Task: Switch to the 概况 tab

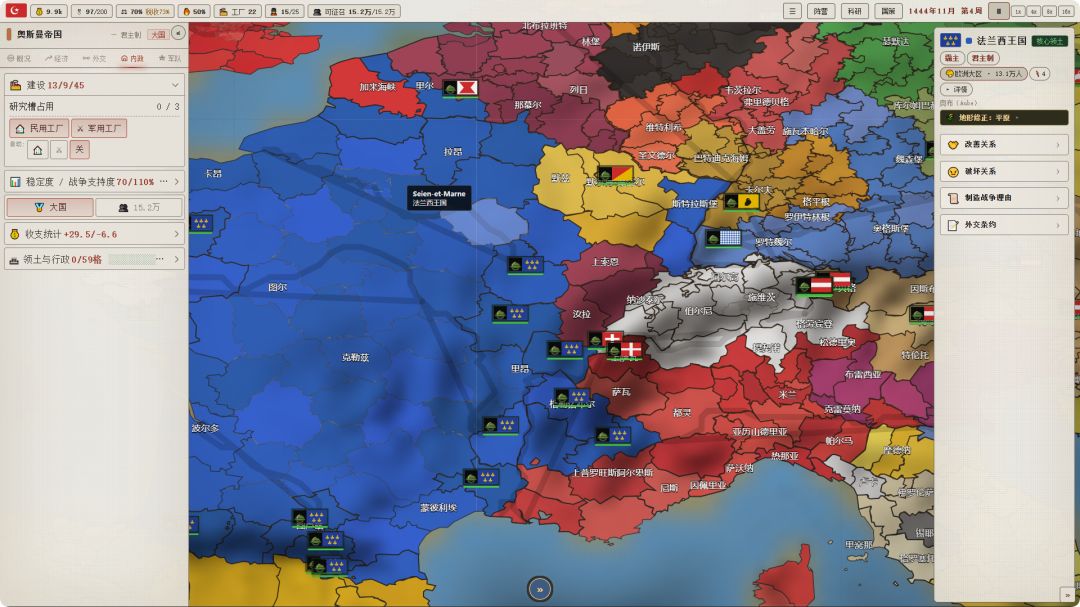Action: tap(19, 59)
